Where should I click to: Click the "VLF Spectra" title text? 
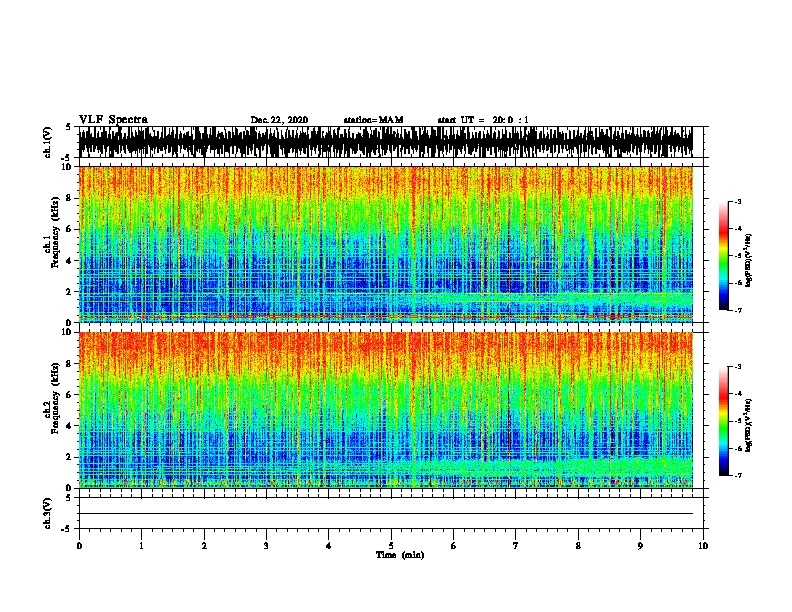point(113,120)
